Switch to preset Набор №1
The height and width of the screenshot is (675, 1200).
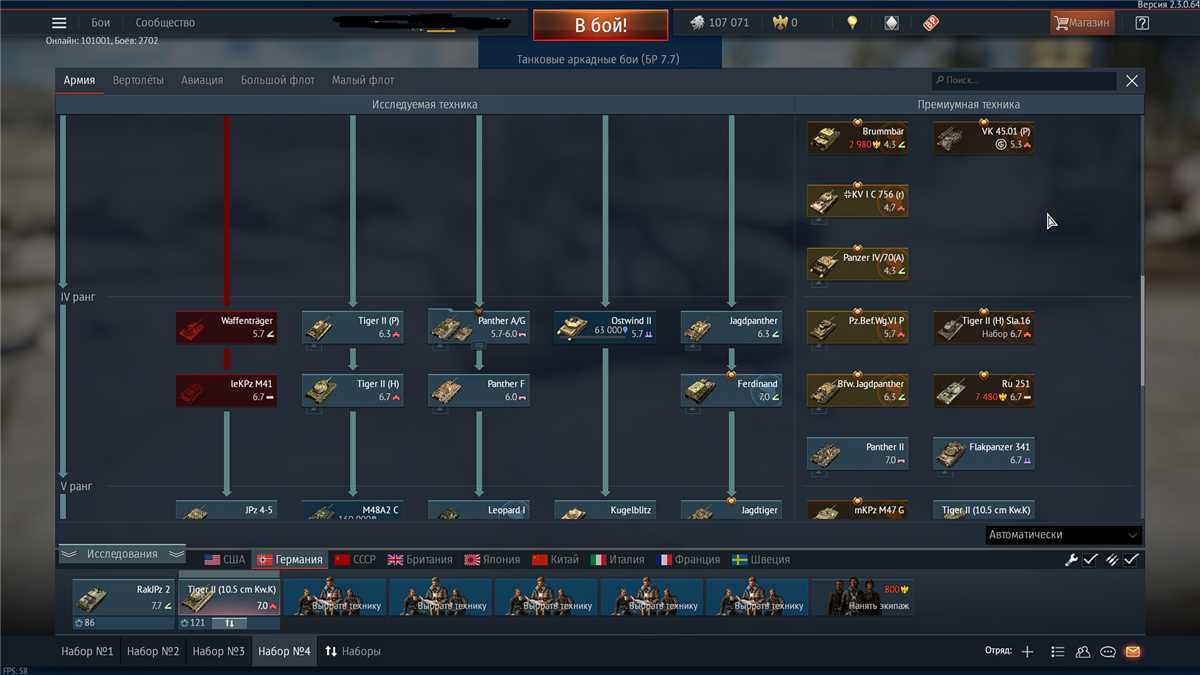point(87,652)
